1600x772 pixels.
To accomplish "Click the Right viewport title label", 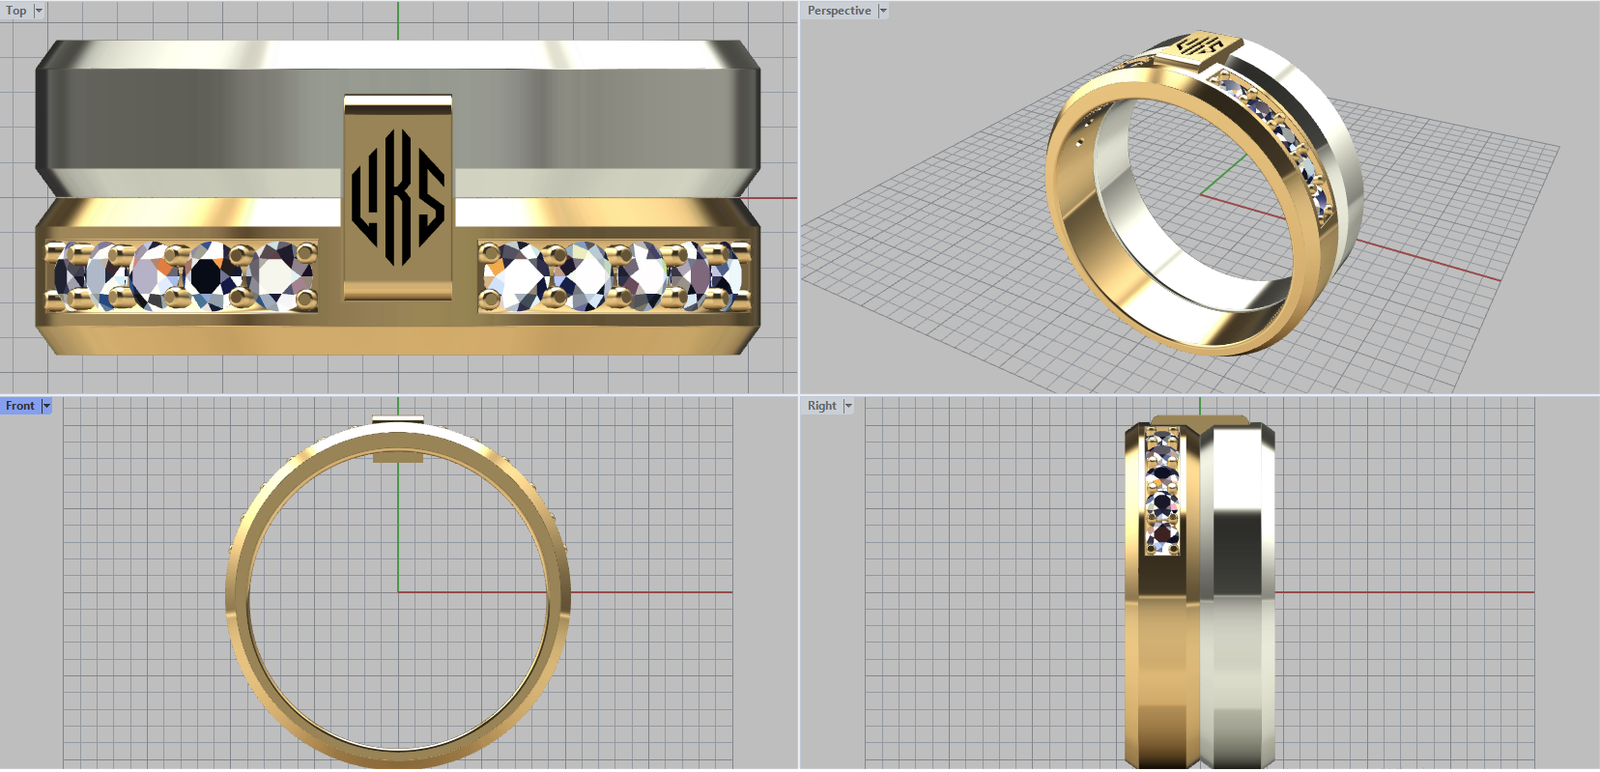I will pyautogui.click(x=822, y=406).
